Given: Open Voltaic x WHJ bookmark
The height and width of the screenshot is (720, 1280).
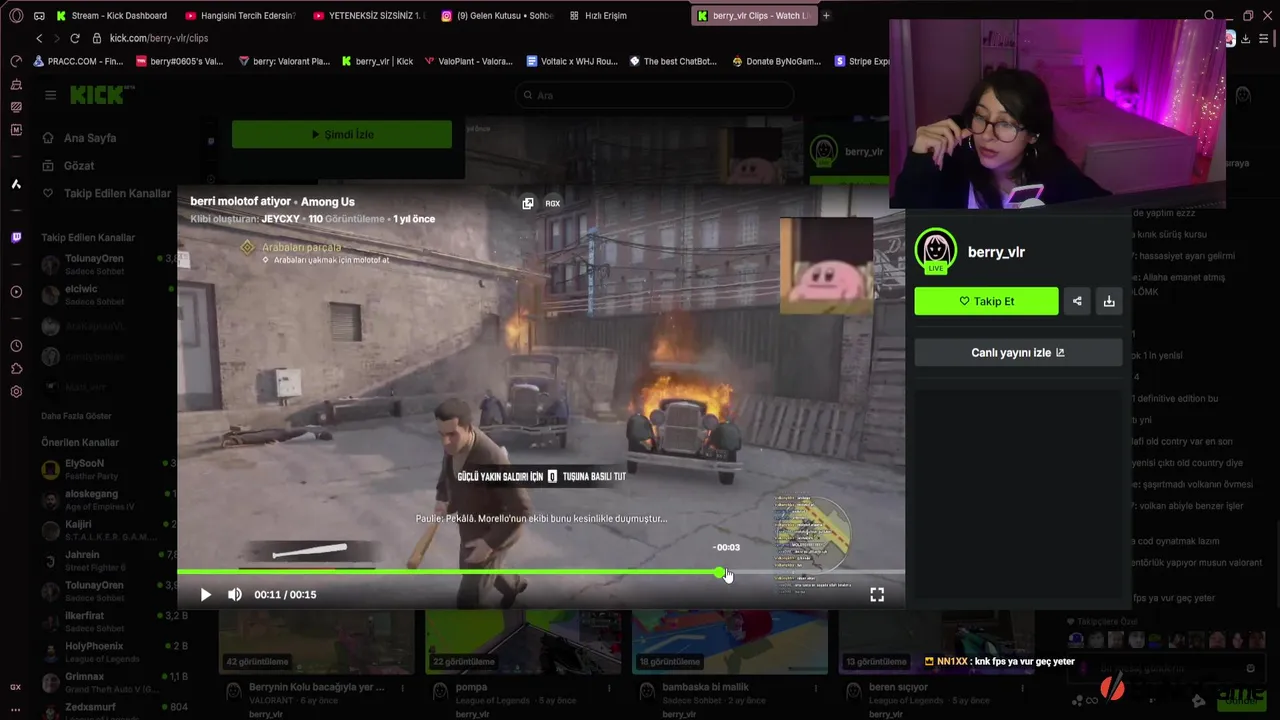Looking at the screenshot, I should coord(572,61).
